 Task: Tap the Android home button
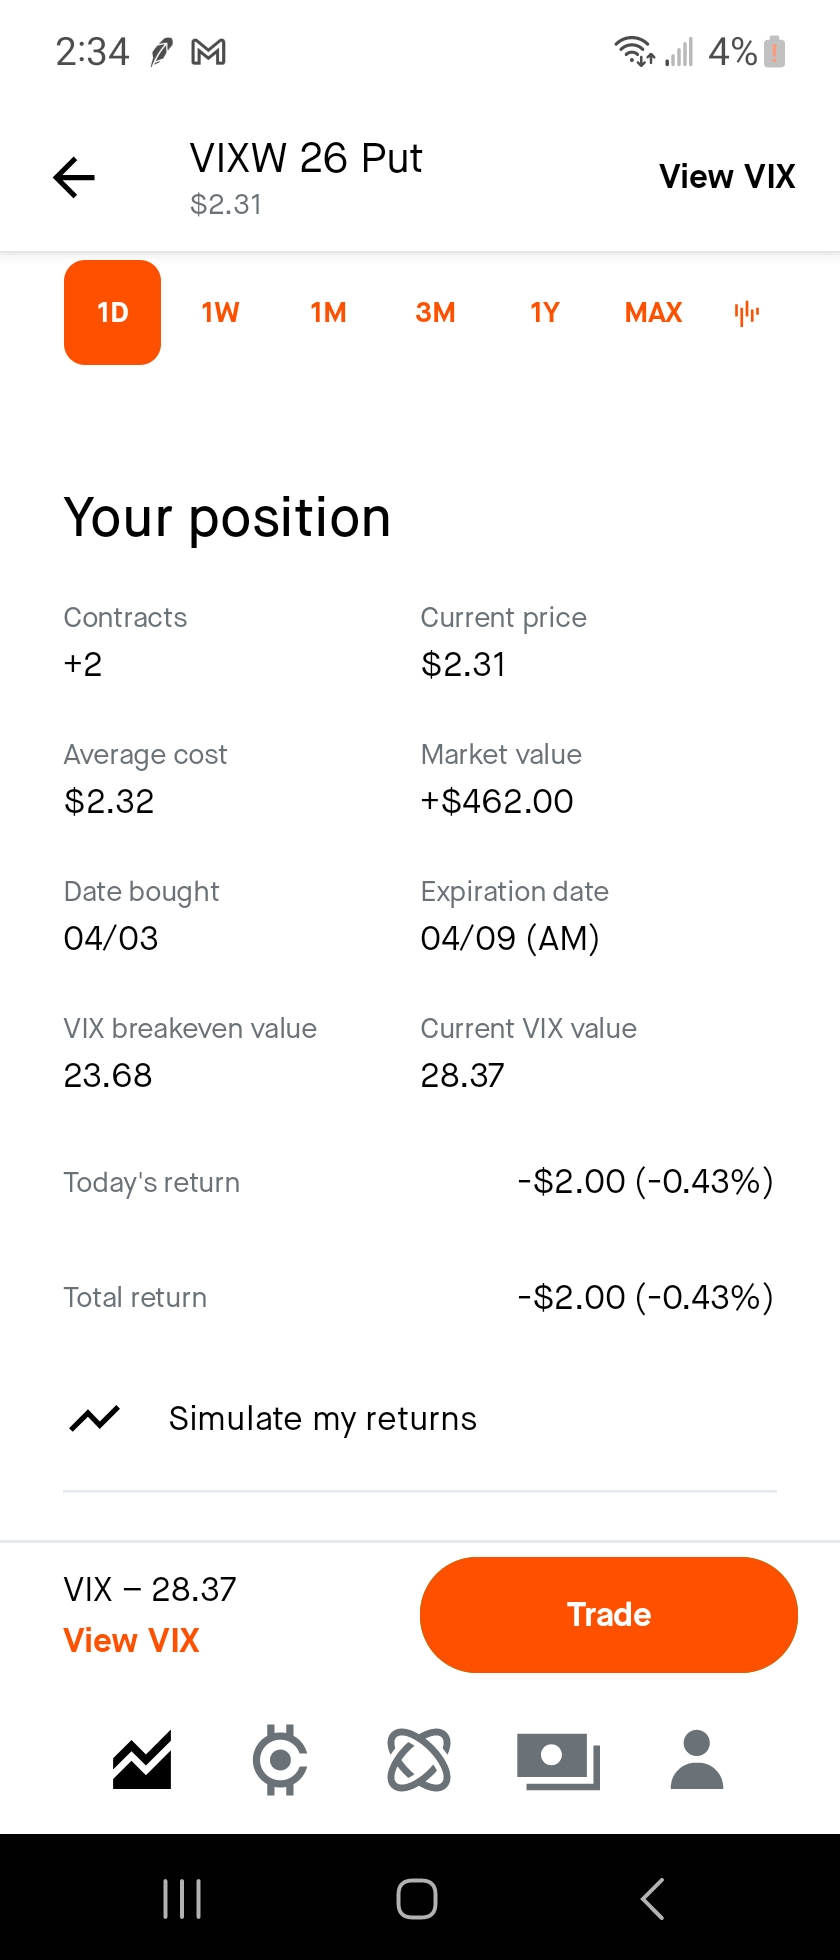(x=417, y=1898)
